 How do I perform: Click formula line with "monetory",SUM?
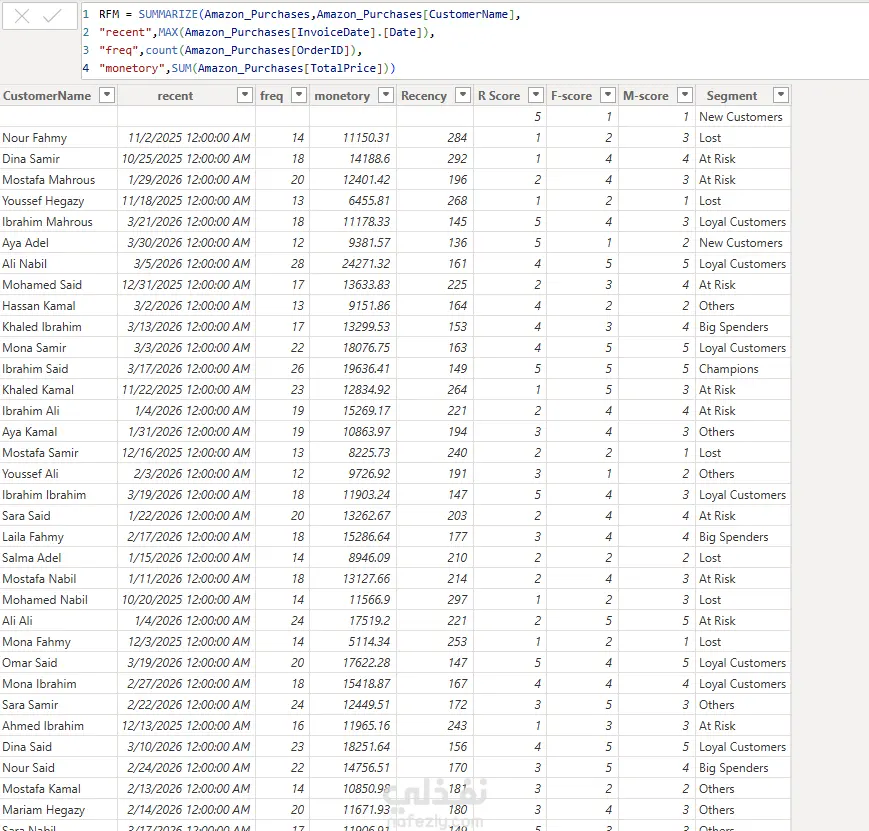(247, 68)
